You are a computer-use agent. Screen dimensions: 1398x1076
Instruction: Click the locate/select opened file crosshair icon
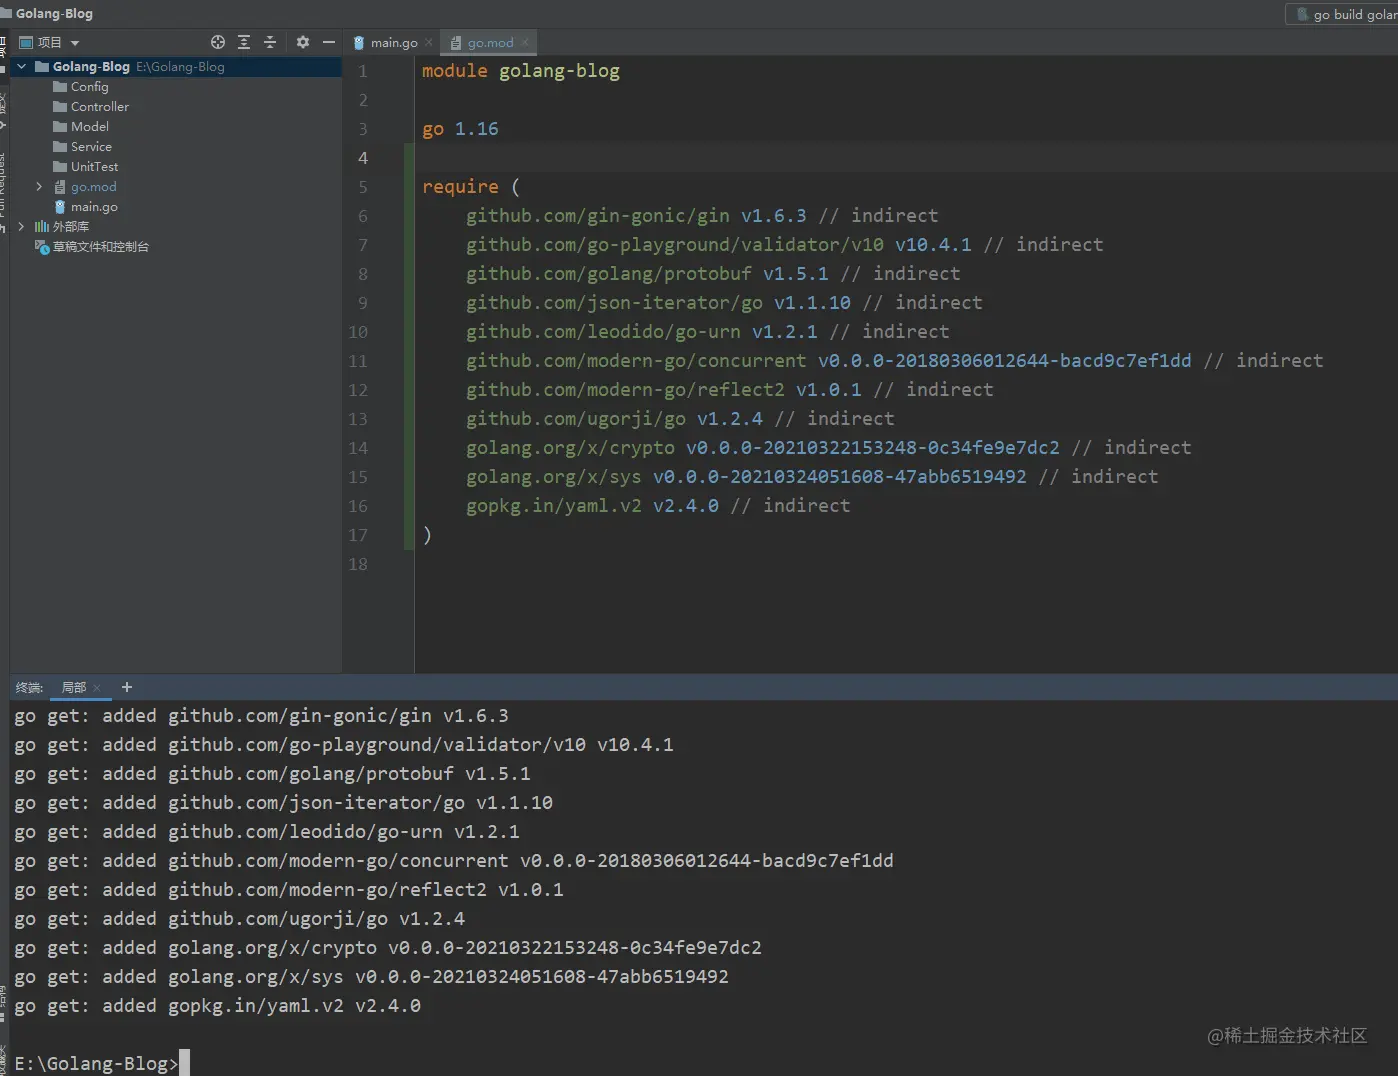pos(218,42)
